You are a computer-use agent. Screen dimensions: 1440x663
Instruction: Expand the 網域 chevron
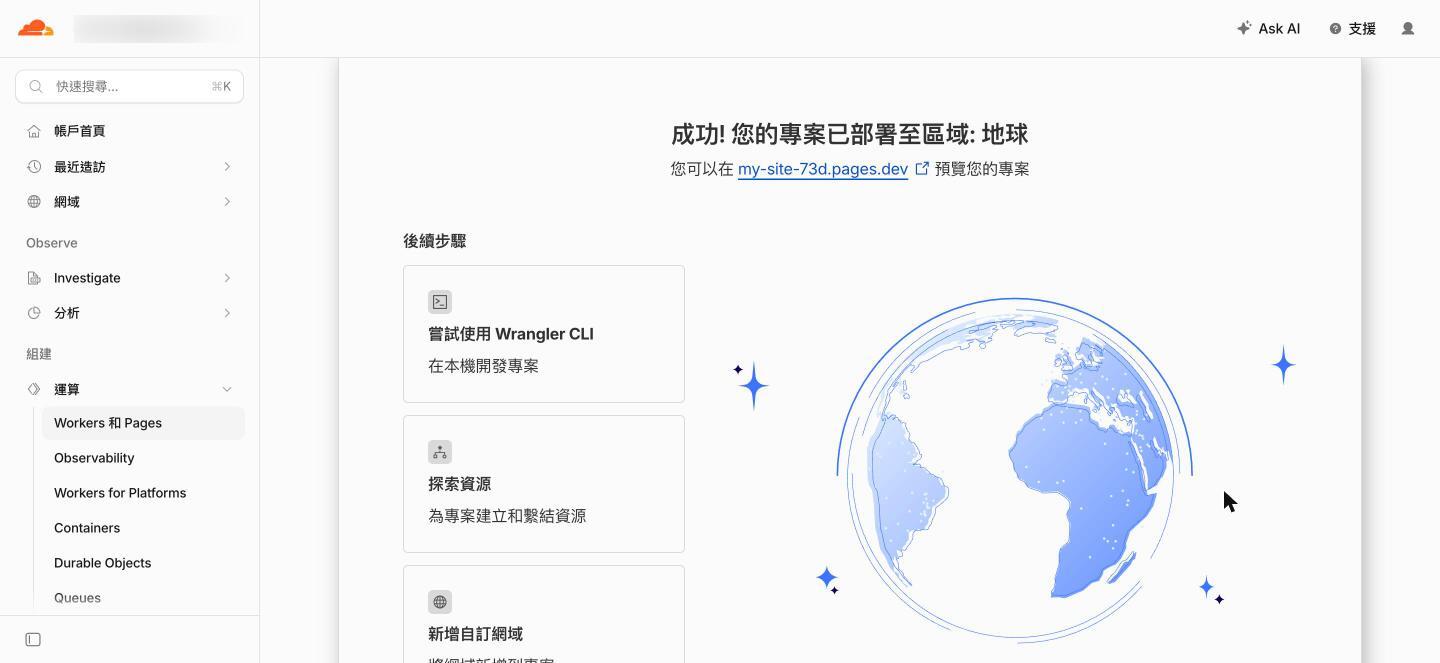click(227, 201)
